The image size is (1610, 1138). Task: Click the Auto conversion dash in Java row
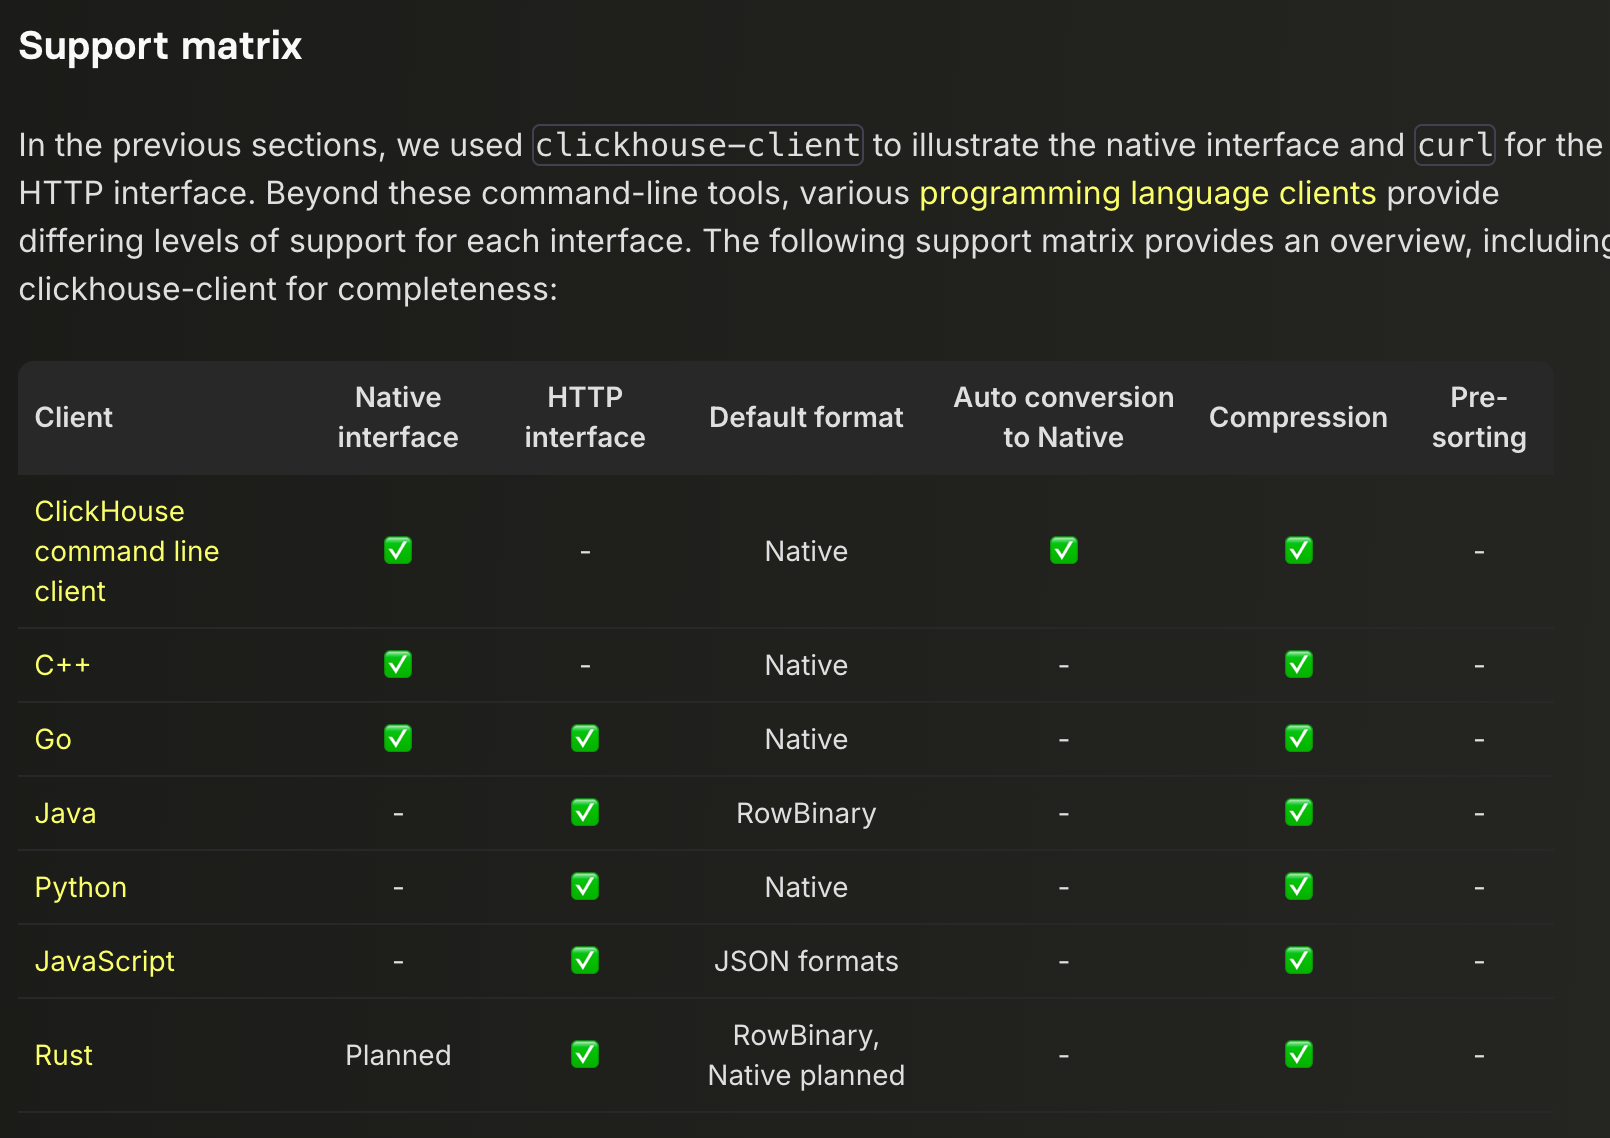(1064, 813)
